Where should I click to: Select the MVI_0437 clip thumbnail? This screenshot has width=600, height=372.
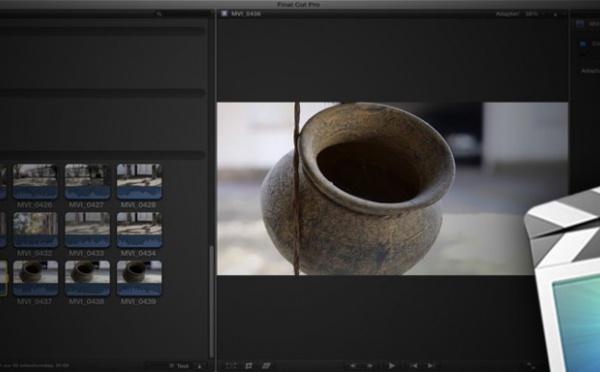35,278
